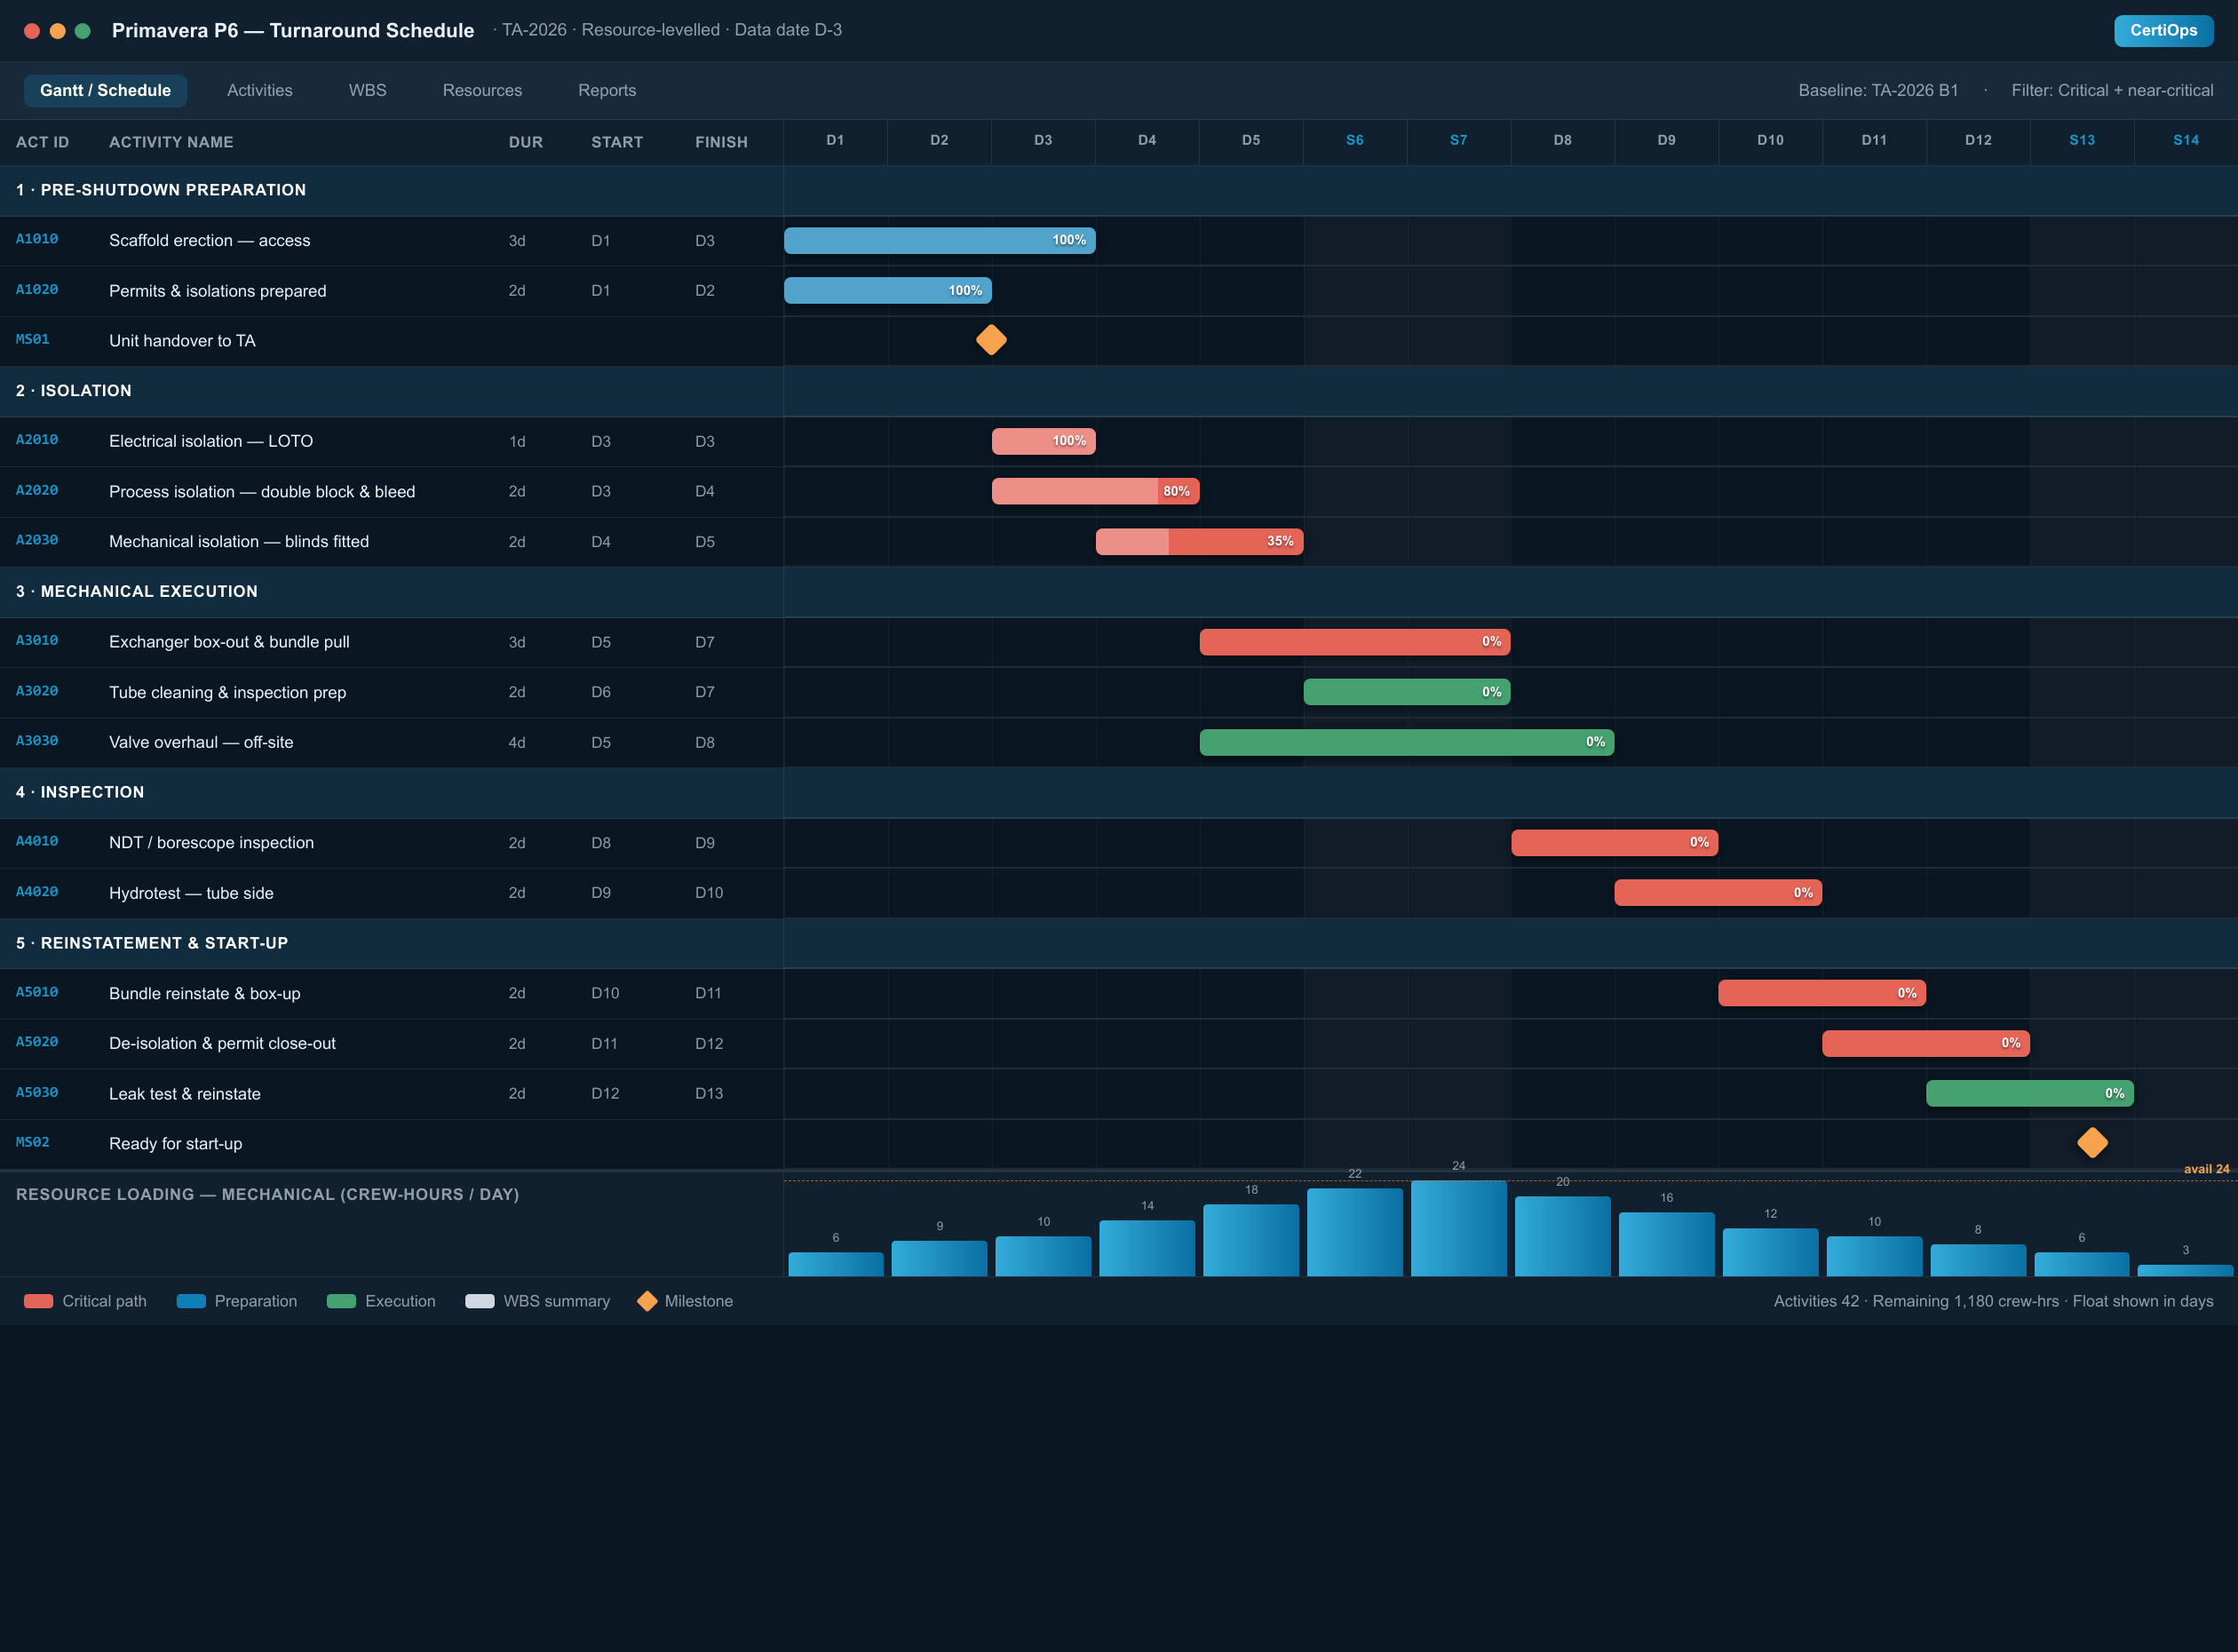2238x1652 pixels.
Task: Click the resource histogram bar labeled 3
Action: tap(2185, 1270)
